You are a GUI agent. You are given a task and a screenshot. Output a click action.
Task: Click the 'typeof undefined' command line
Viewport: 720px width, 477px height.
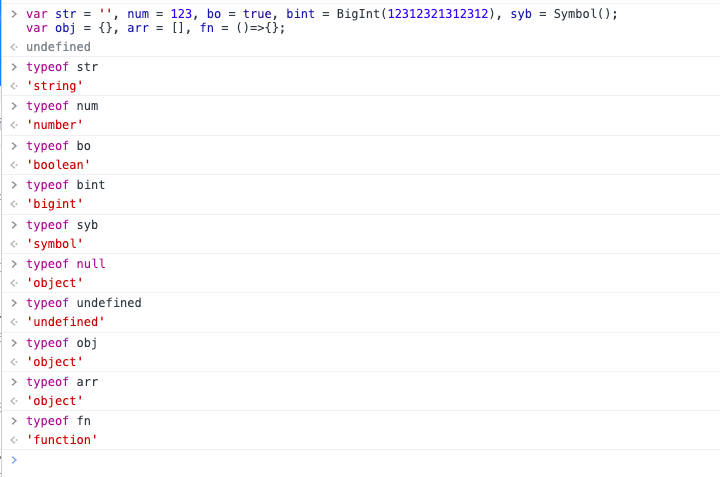click(x=84, y=303)
